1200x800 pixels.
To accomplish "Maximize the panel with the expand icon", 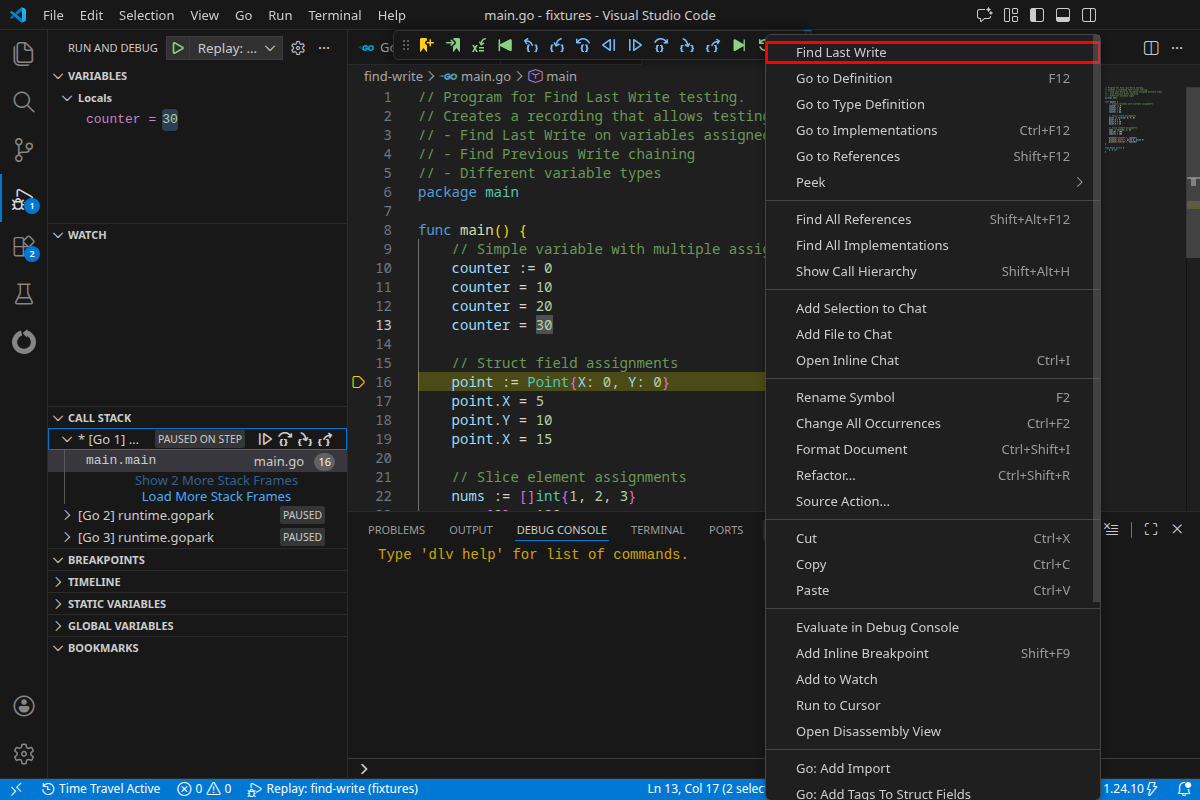I will click(x=1150, y=529).
